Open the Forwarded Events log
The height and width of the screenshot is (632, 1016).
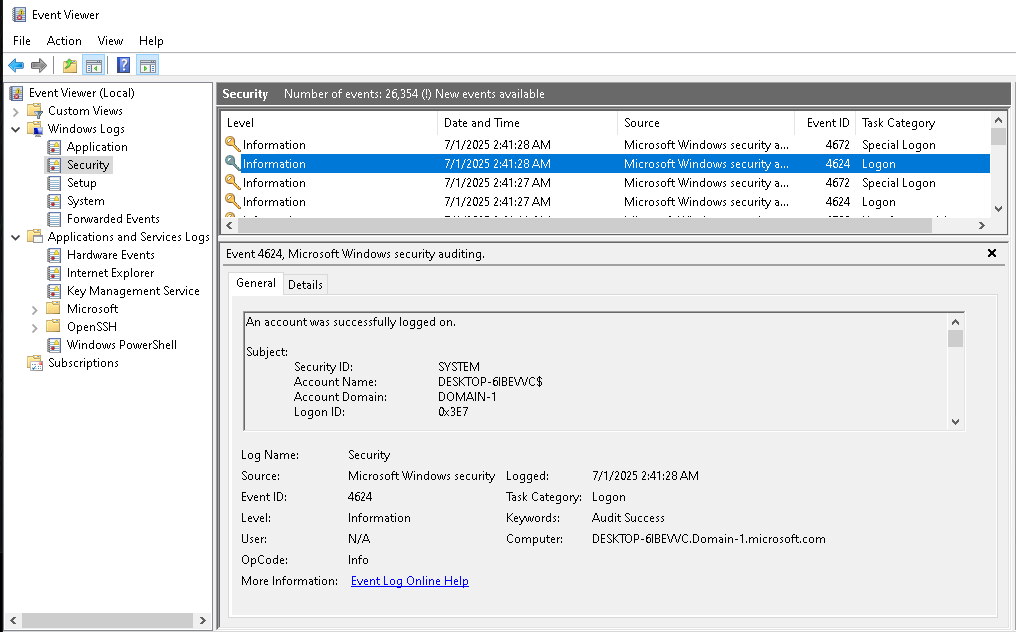coord(113,219)
